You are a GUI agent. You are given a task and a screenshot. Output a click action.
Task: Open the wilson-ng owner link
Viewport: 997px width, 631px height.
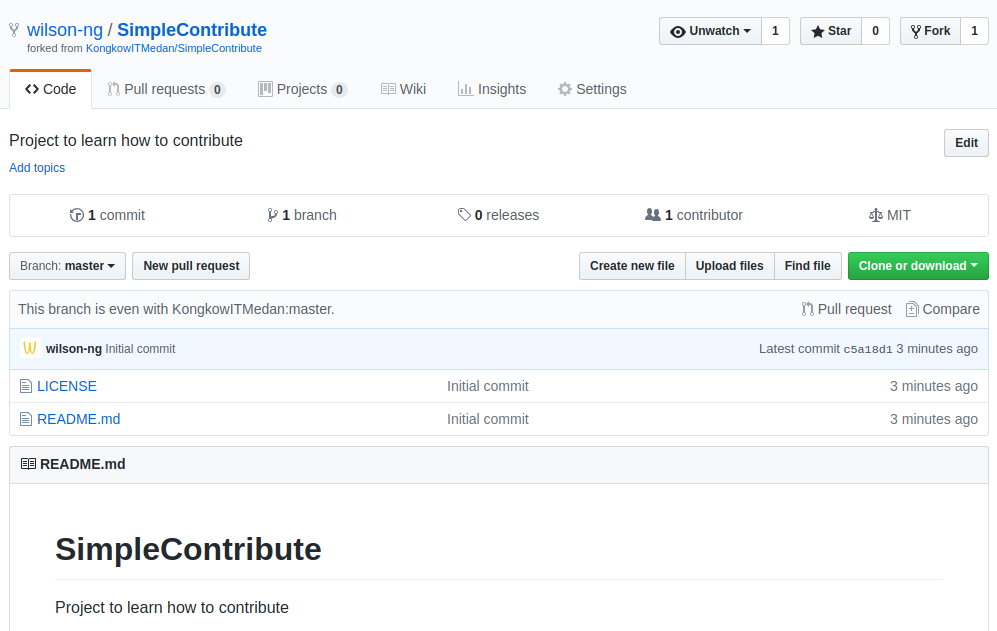click(65, 30)
